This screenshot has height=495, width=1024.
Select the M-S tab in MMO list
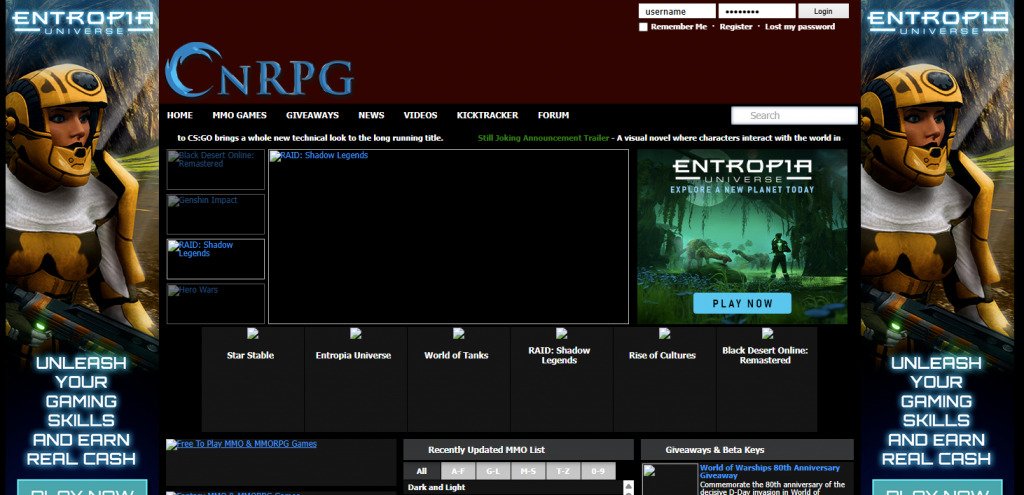[528, 471]
